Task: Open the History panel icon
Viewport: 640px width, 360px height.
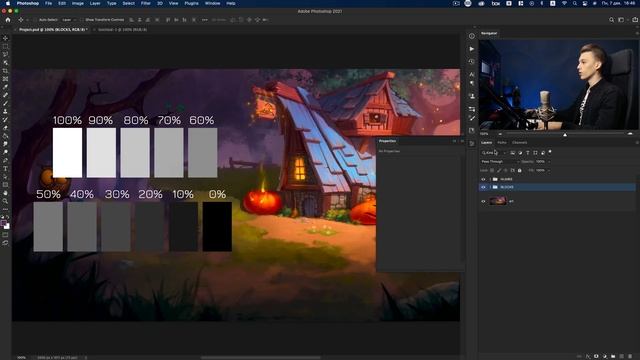Action: coord(472,62)
